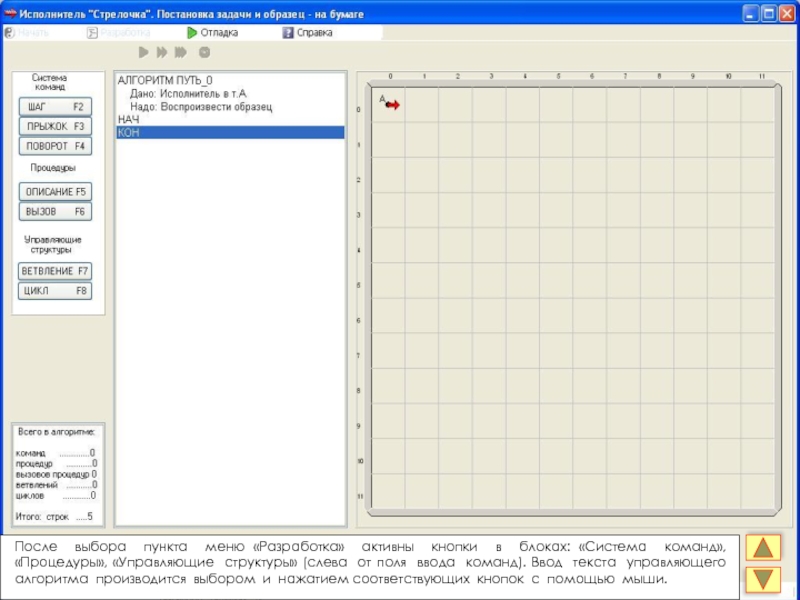The width and height of the screenshot is (800, 600).
Task: Click the red arrow performer at point A
Action: 392,105
